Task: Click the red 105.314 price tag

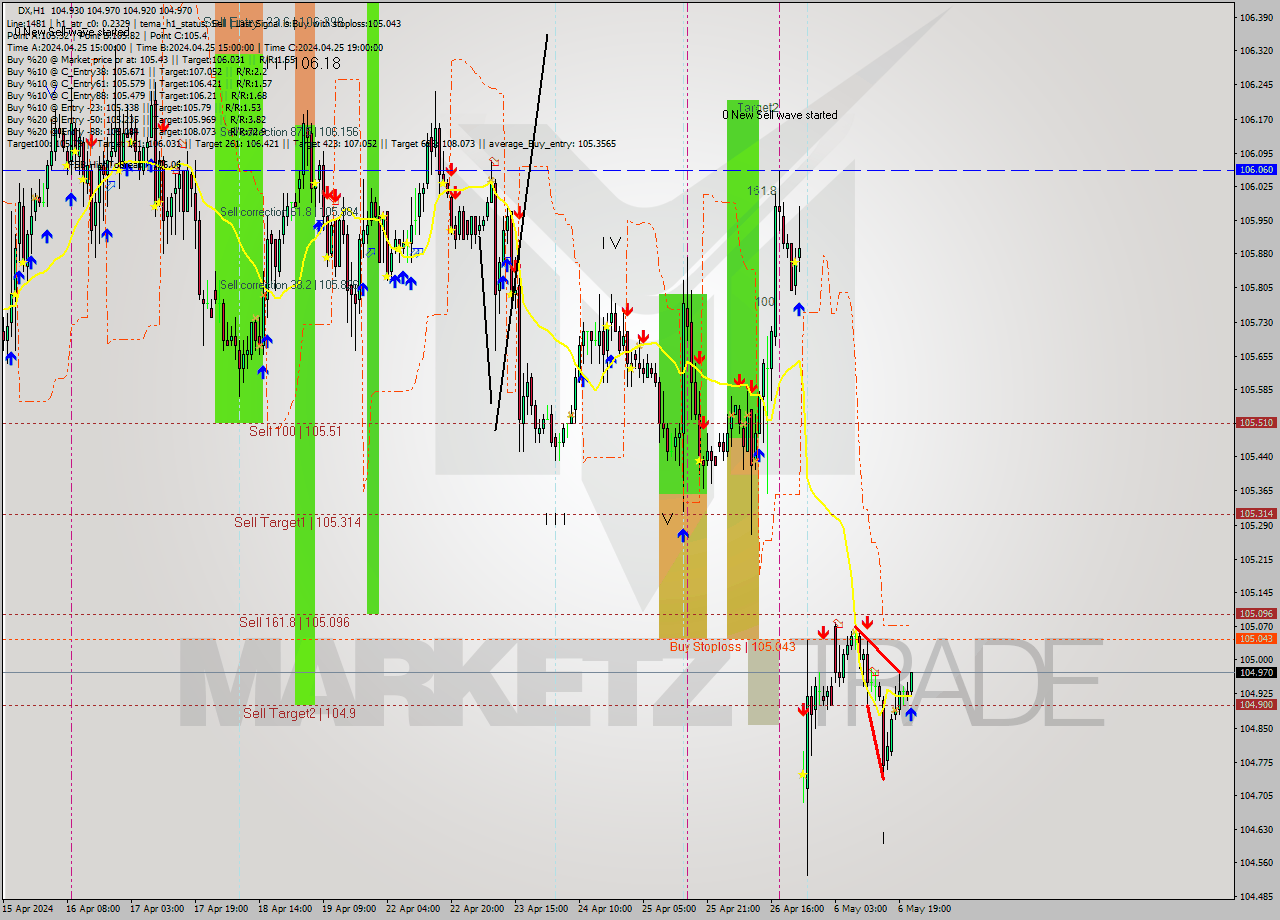Action: [1256, 513]
